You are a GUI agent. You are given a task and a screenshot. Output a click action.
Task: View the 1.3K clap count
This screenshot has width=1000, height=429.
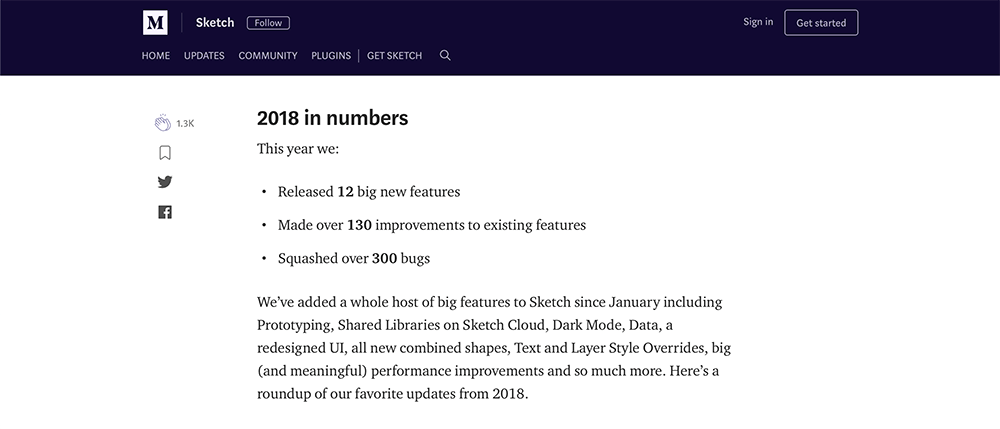pyautogui.click(x=185, y=124)
